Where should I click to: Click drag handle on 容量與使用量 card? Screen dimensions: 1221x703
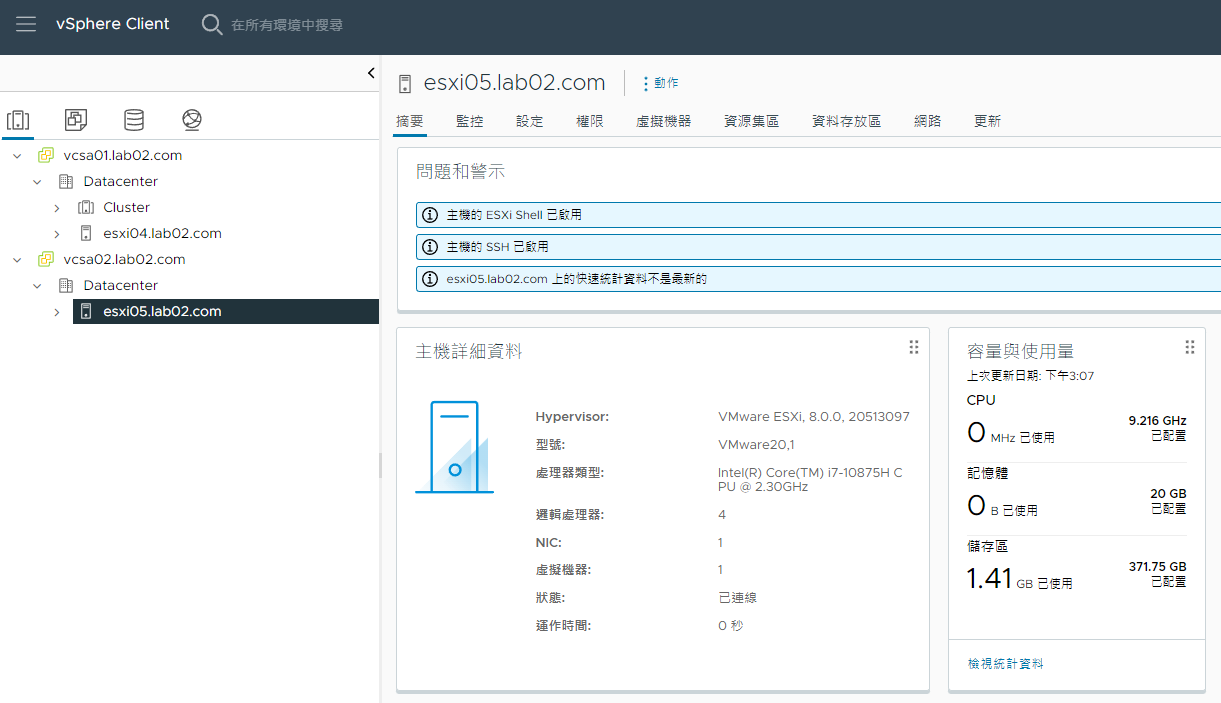tap(1190, 347)
